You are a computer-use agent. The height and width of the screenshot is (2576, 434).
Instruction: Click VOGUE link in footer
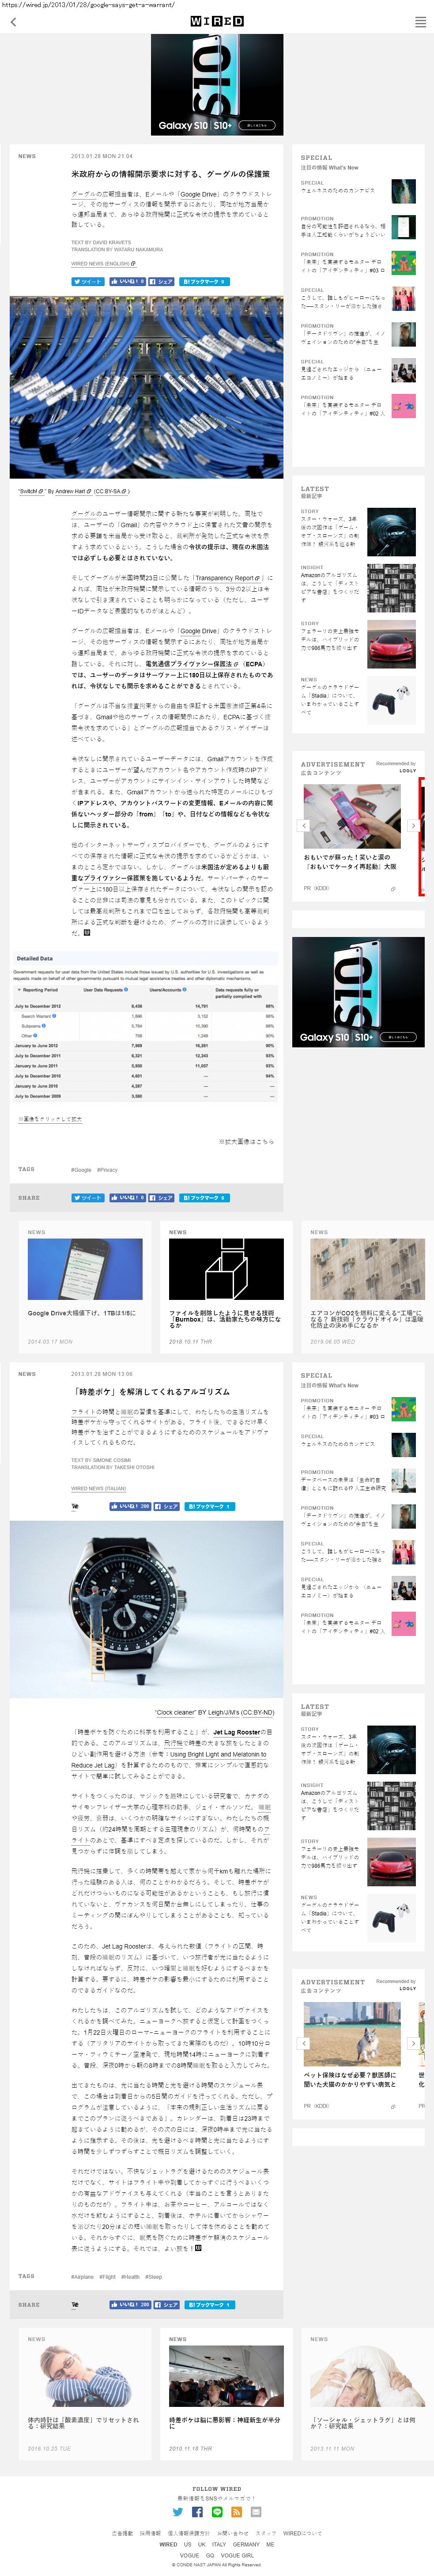coord(189,2555)
